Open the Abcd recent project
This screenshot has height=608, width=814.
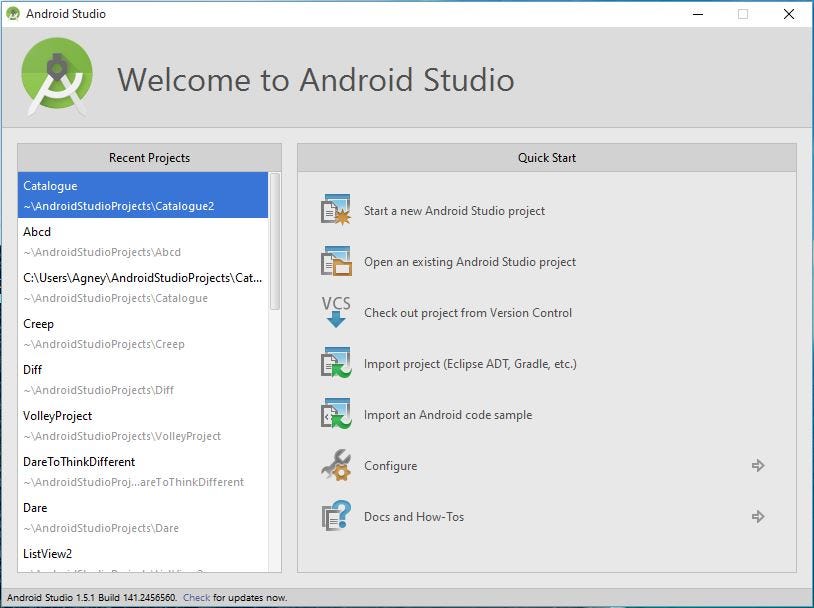coord(142,241)
